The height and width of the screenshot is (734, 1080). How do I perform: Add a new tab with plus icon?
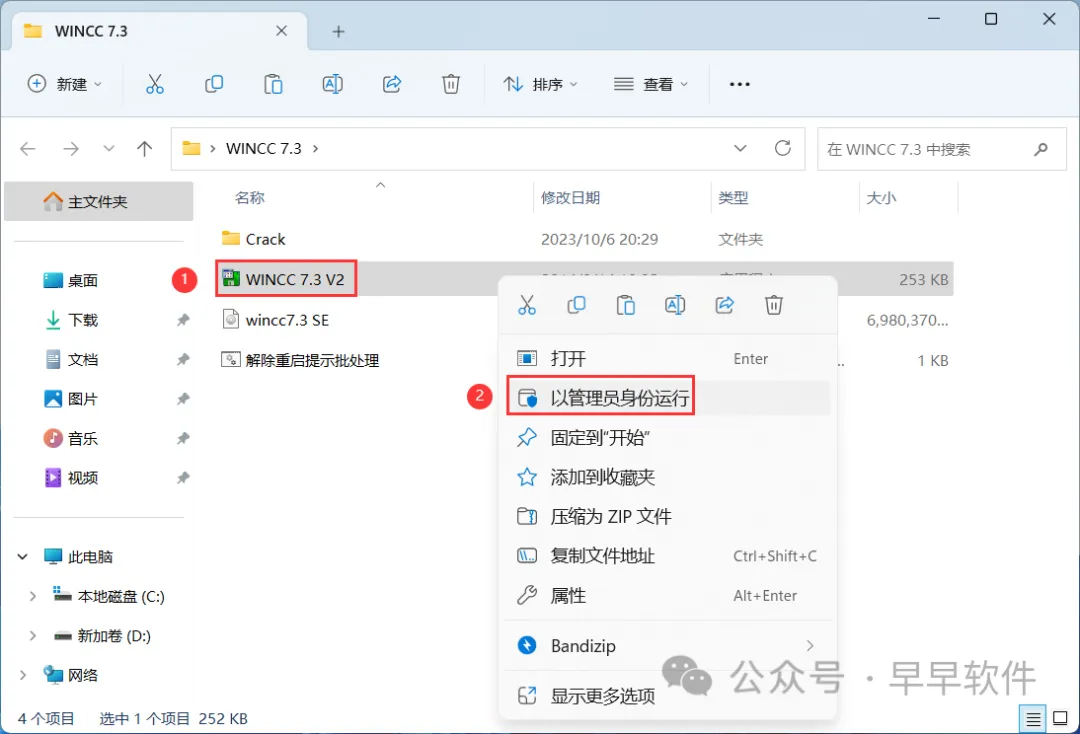(338, 31)
